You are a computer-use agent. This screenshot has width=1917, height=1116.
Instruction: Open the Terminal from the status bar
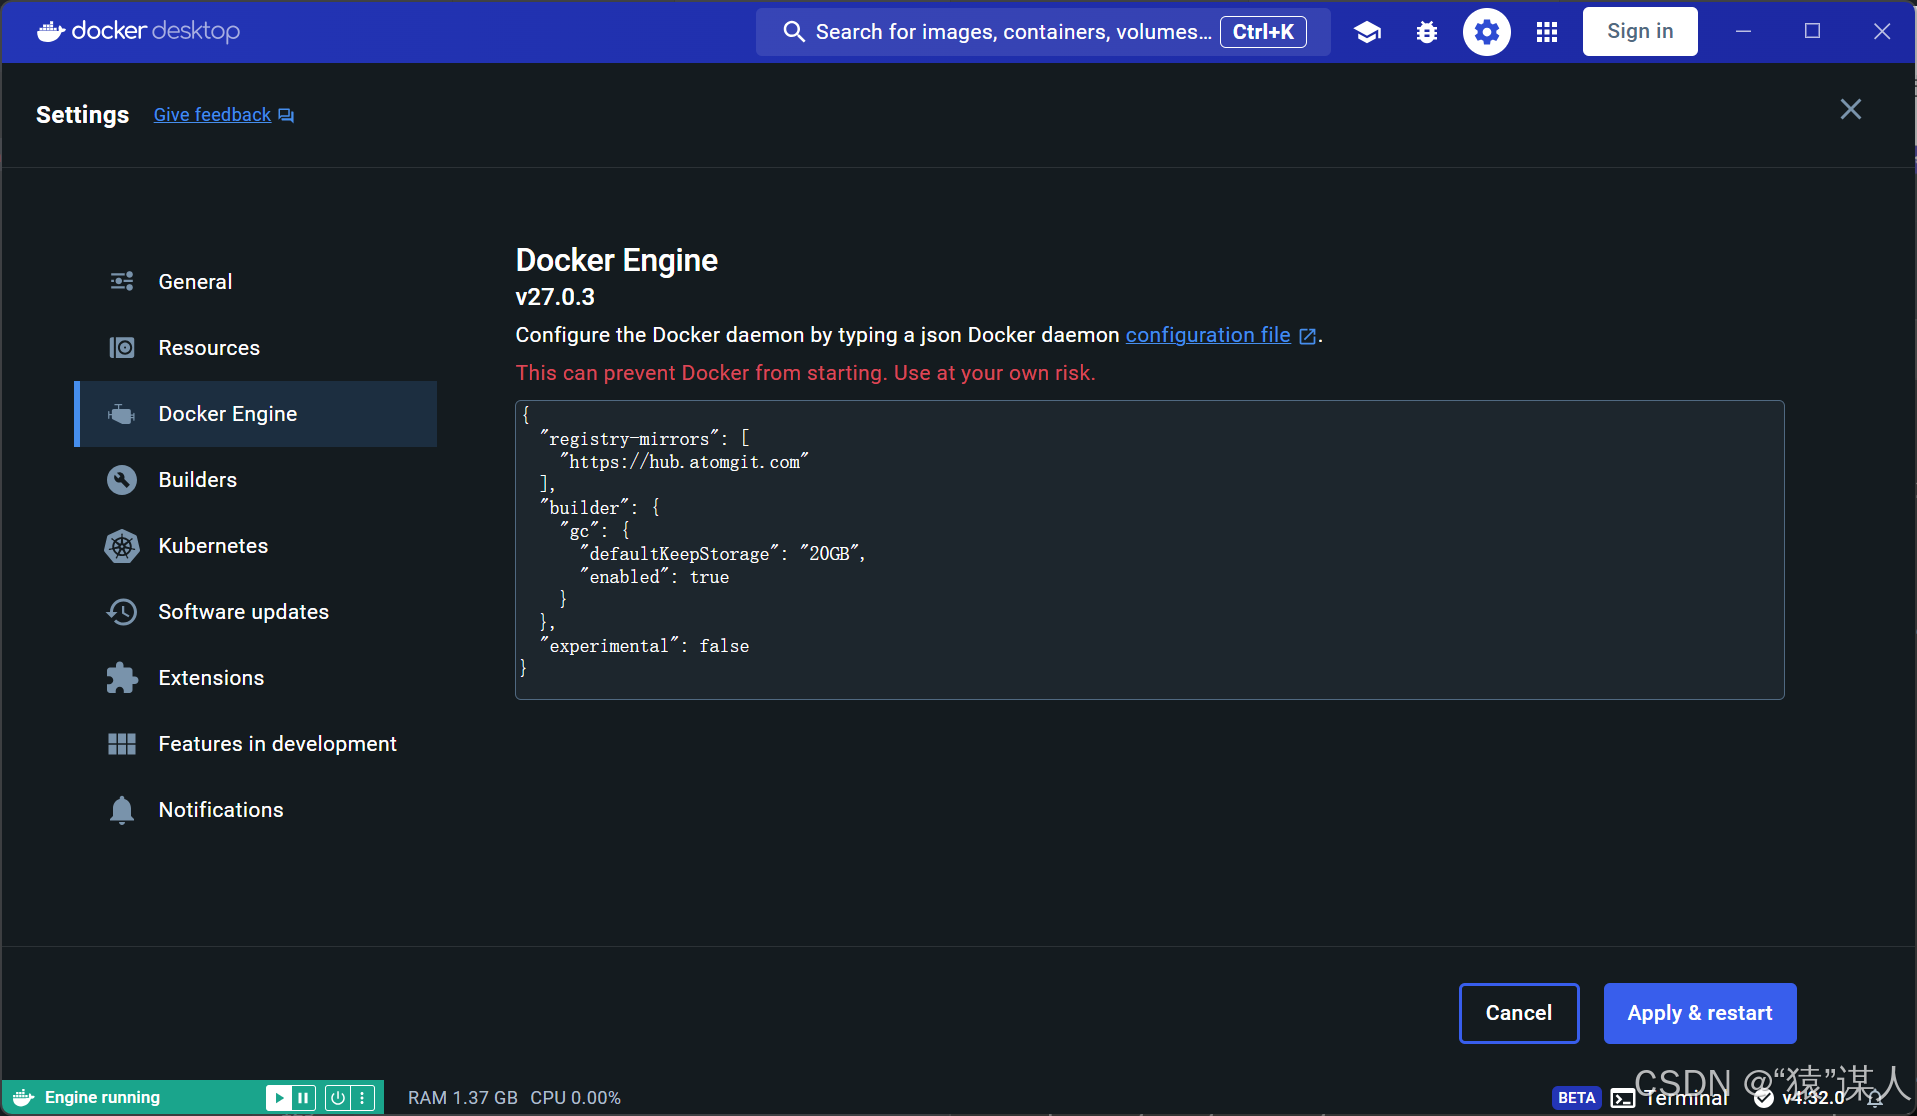click(x=1670, y=1098)
